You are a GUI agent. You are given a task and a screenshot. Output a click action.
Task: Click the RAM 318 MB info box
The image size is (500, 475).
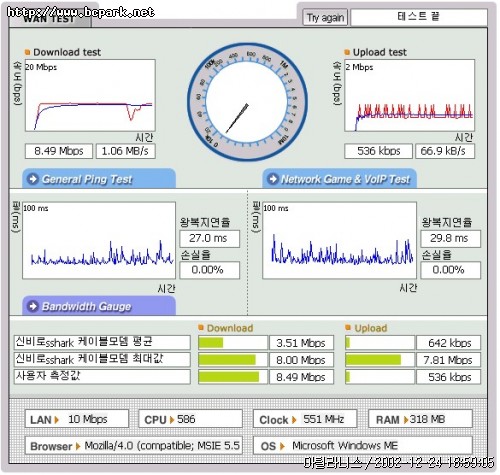(420, 419)
